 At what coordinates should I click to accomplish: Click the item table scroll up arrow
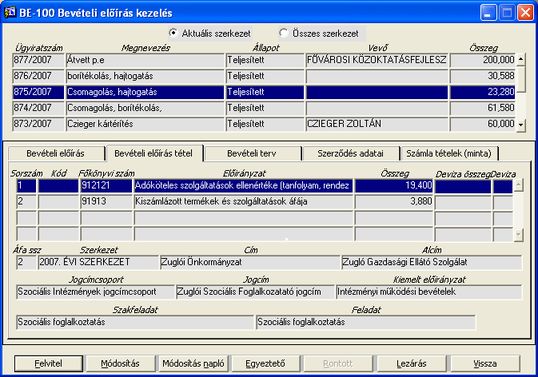tap(518, 185)
